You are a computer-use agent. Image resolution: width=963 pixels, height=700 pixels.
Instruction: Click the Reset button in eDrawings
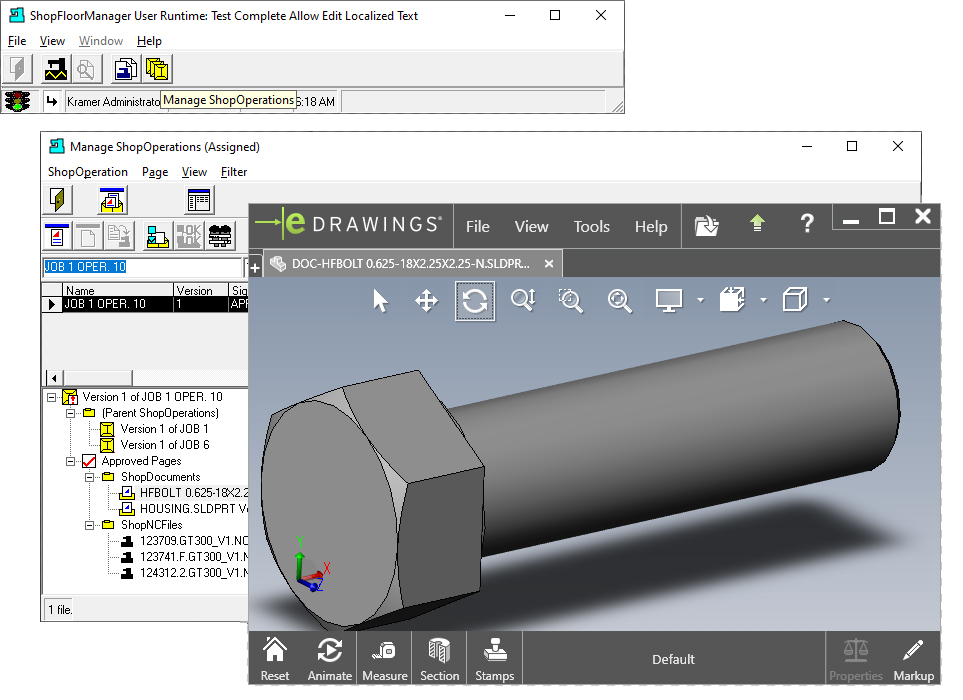[x=275, y=659]
